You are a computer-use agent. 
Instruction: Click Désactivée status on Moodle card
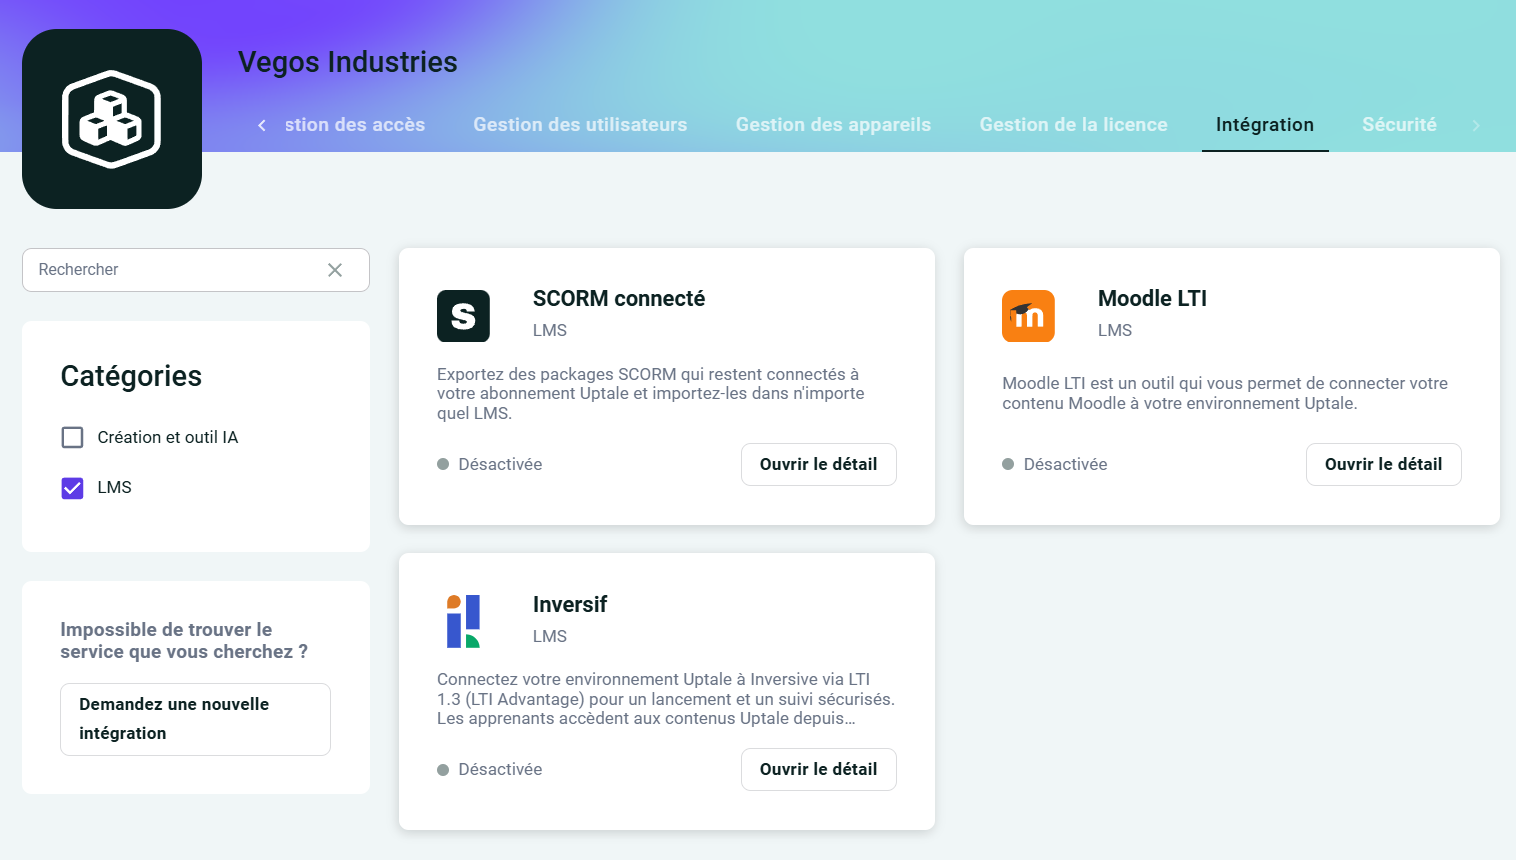coord(1055,464)
